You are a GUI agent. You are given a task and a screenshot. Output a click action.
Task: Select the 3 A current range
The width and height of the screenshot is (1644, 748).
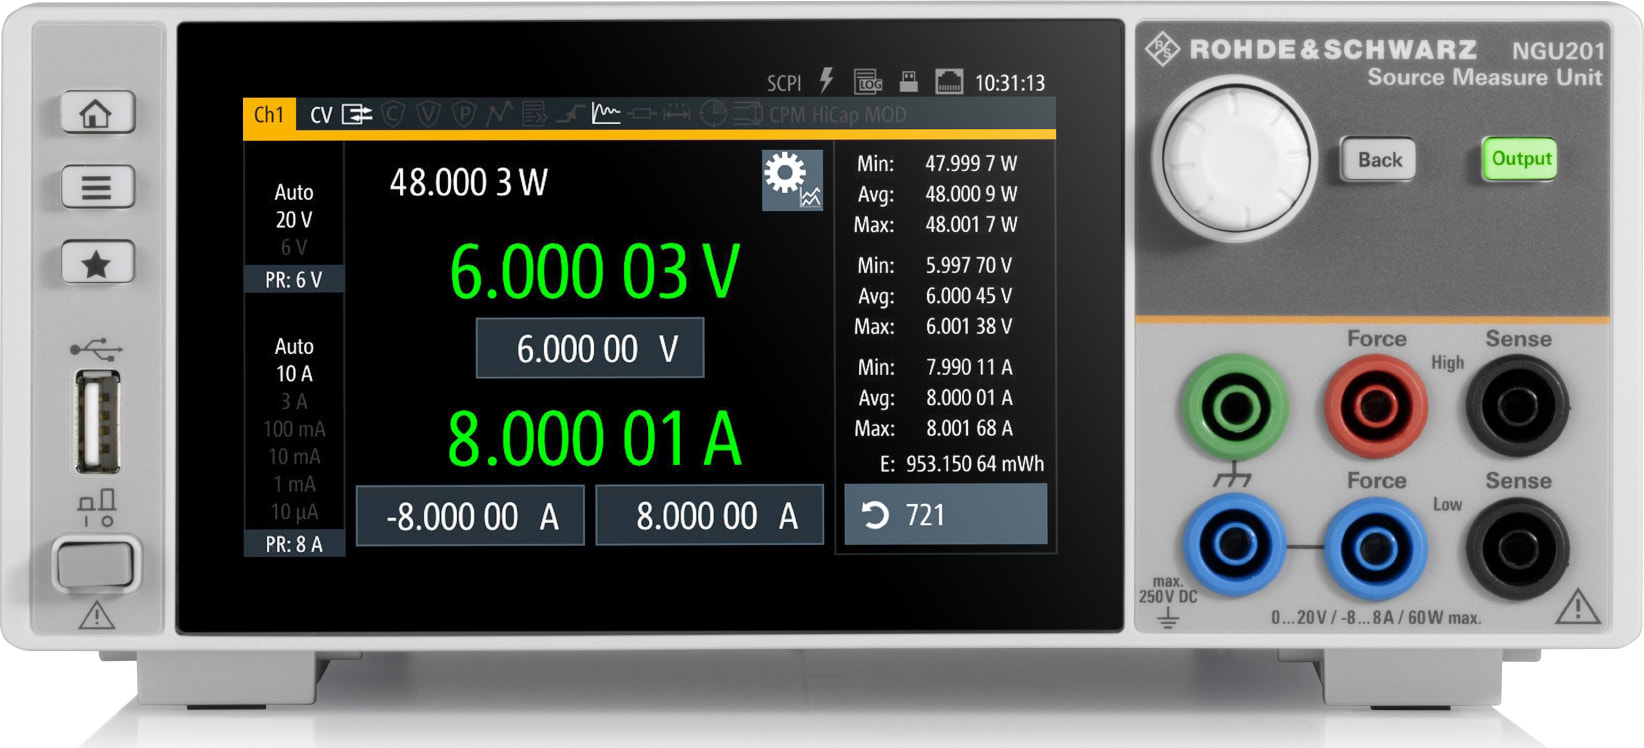click(294, 401)
